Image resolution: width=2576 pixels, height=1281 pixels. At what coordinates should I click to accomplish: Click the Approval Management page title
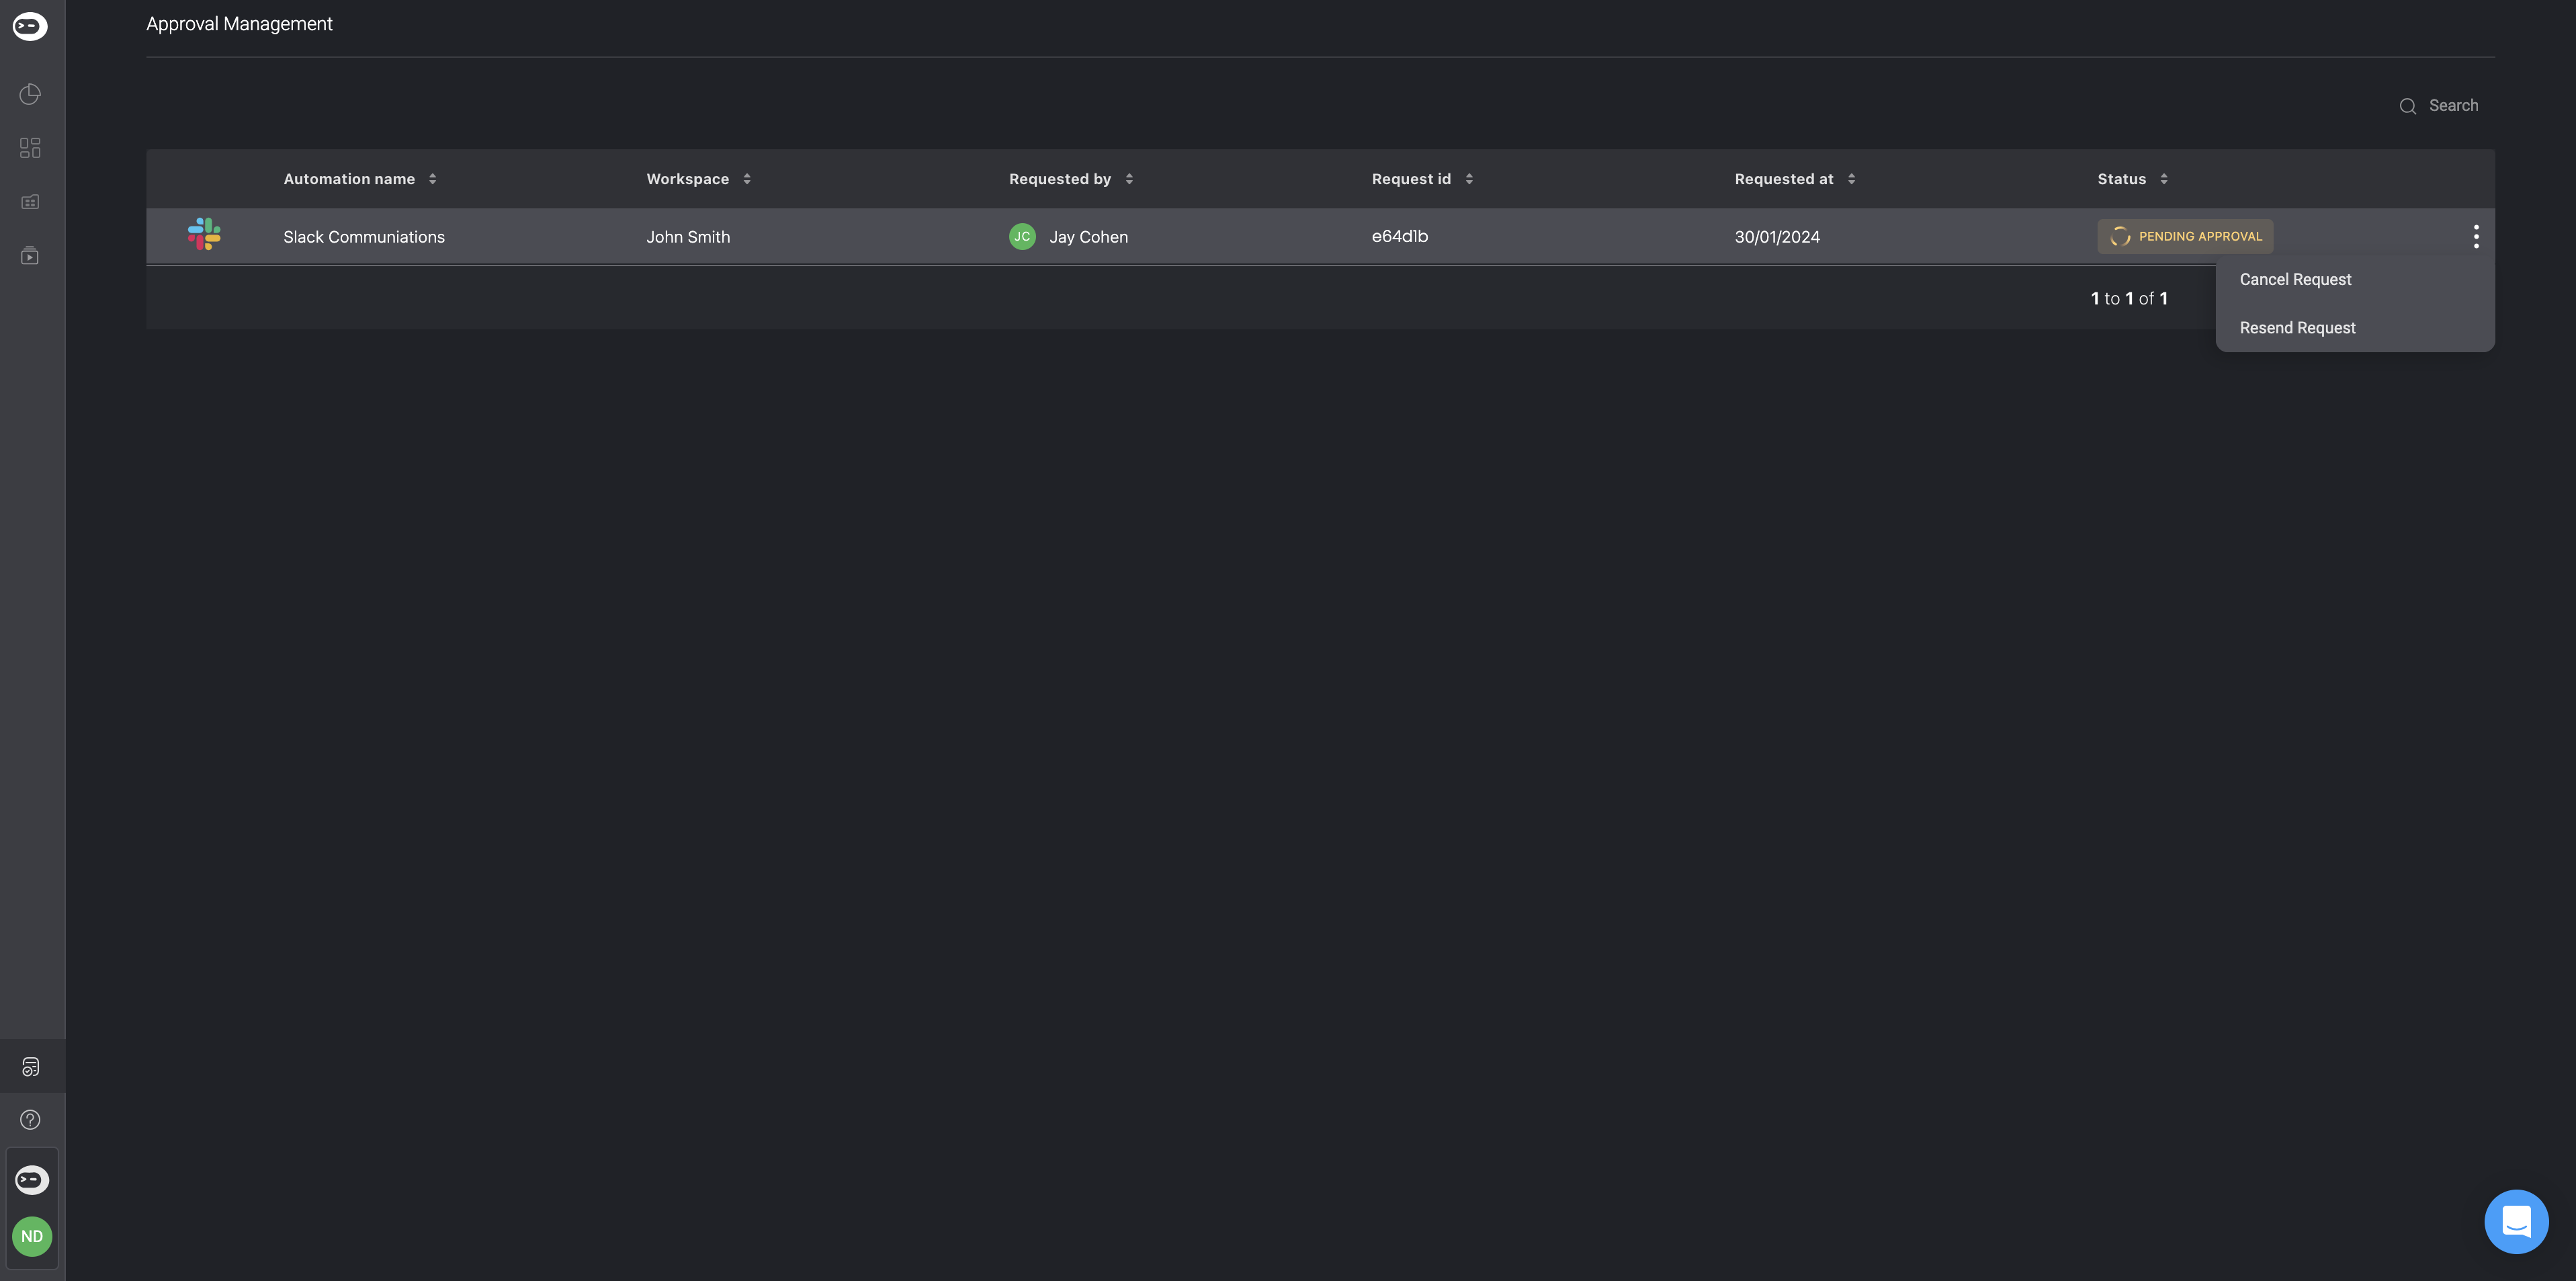coord(239,24)
